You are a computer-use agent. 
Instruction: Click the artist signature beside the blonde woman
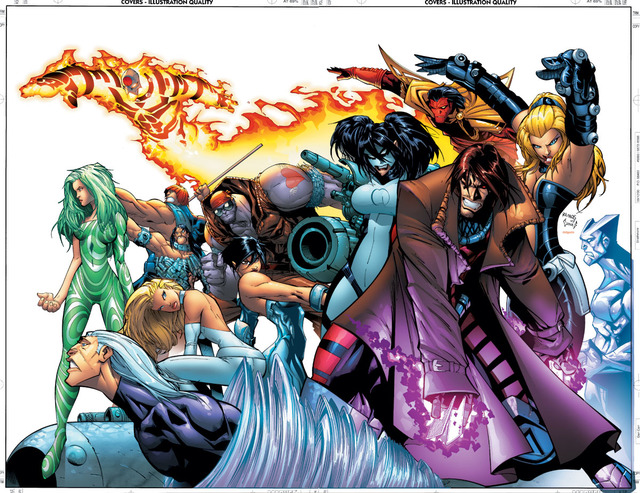pyautogui.click(x=571, y=222)
